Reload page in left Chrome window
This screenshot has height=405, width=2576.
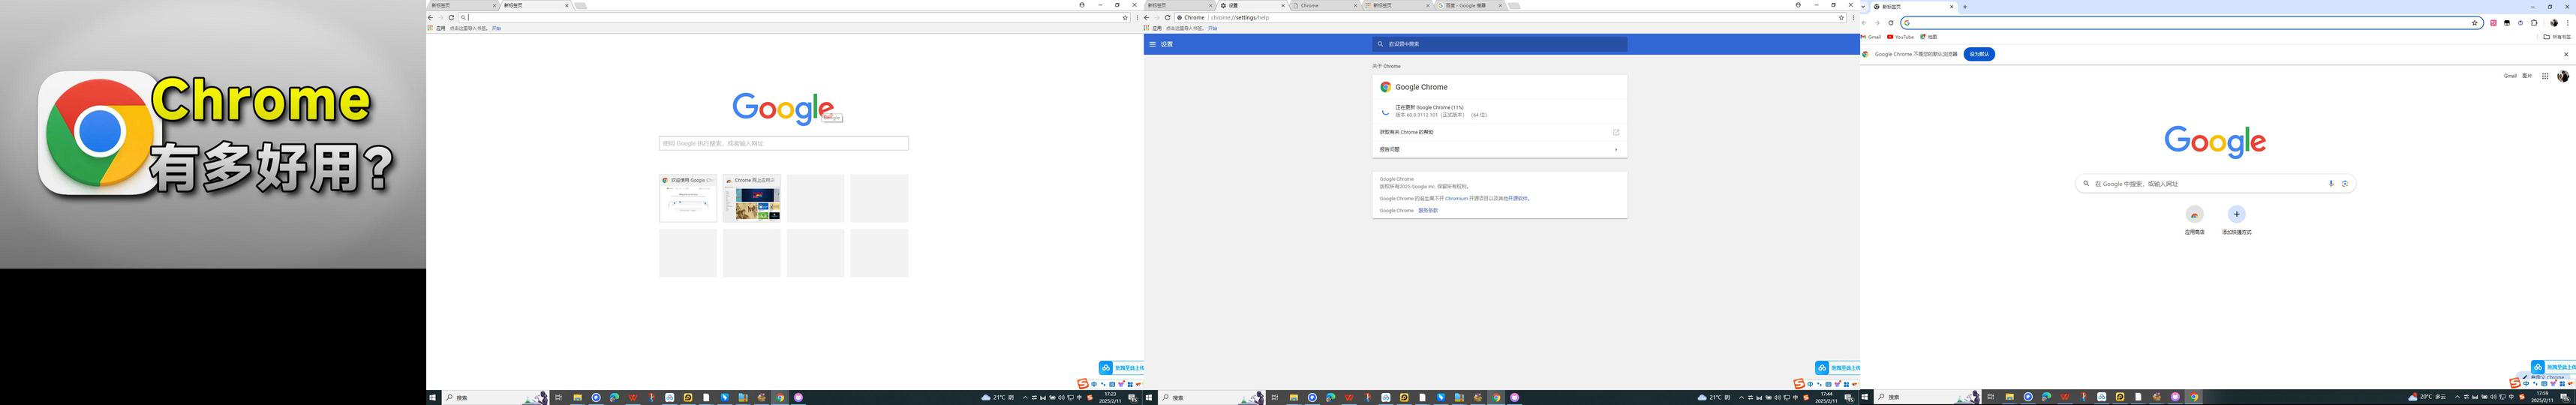451,17
